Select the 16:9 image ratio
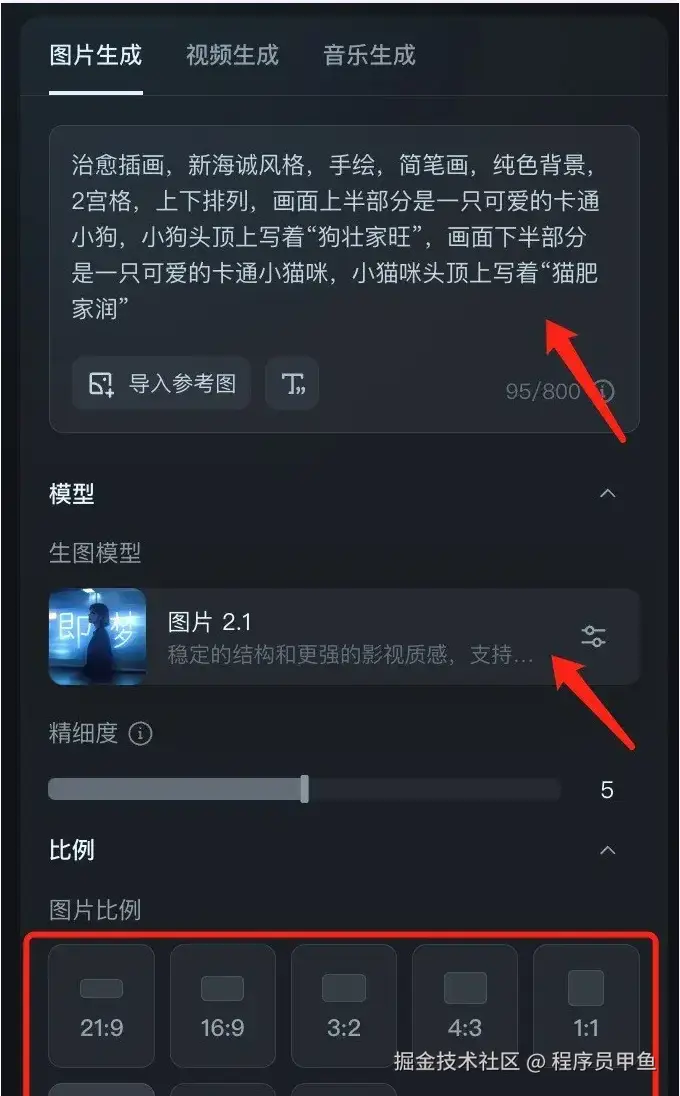This screenshot has height=1096, width=680. pos(222,1006)
